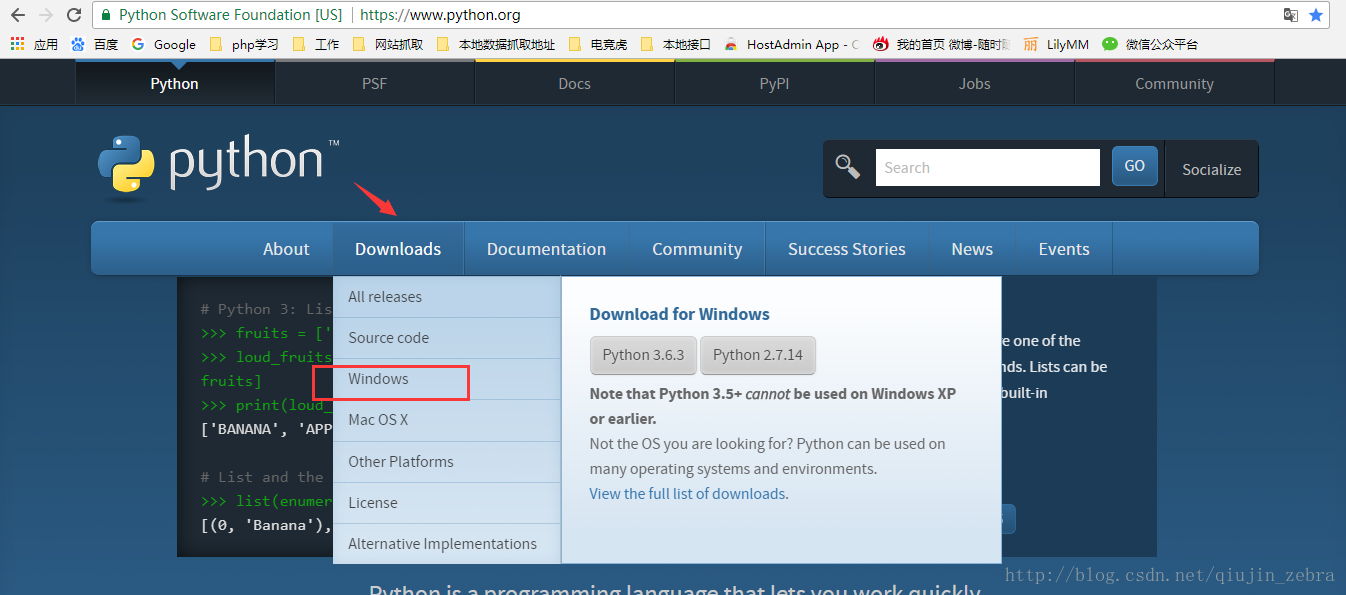Screen dimensions: 1346x595
Task: Click the browser back arrow
Action: click(x=18, y=15)
